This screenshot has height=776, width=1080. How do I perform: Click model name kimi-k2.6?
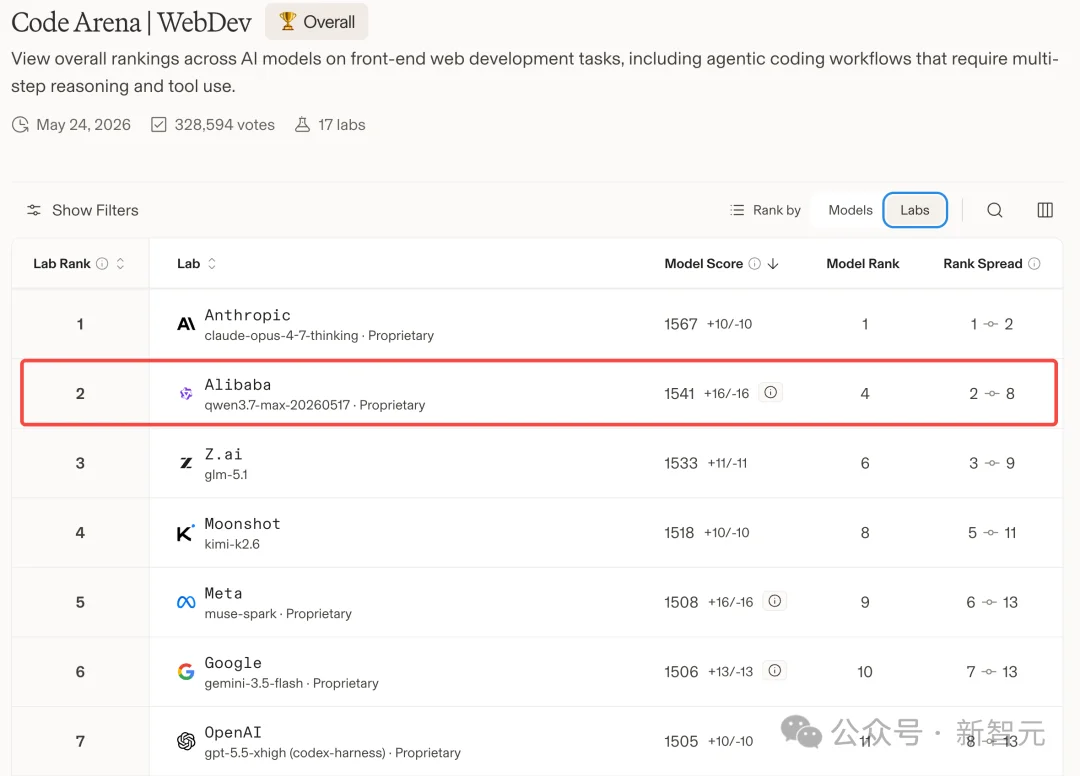coord(232,544)
